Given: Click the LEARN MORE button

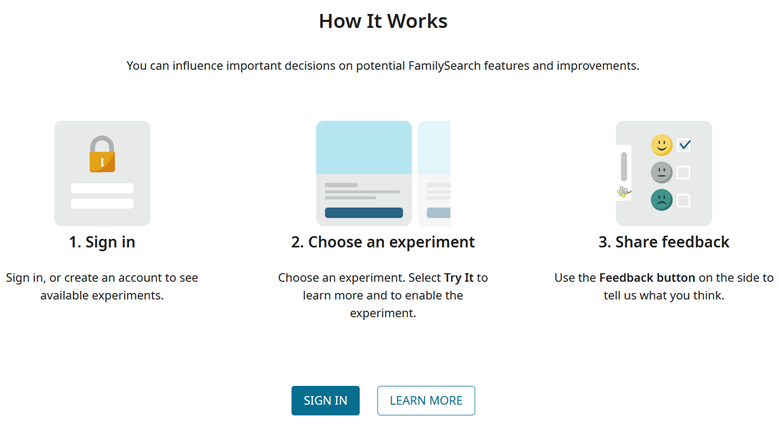Looking at the screenshot, I should [426, 401].
